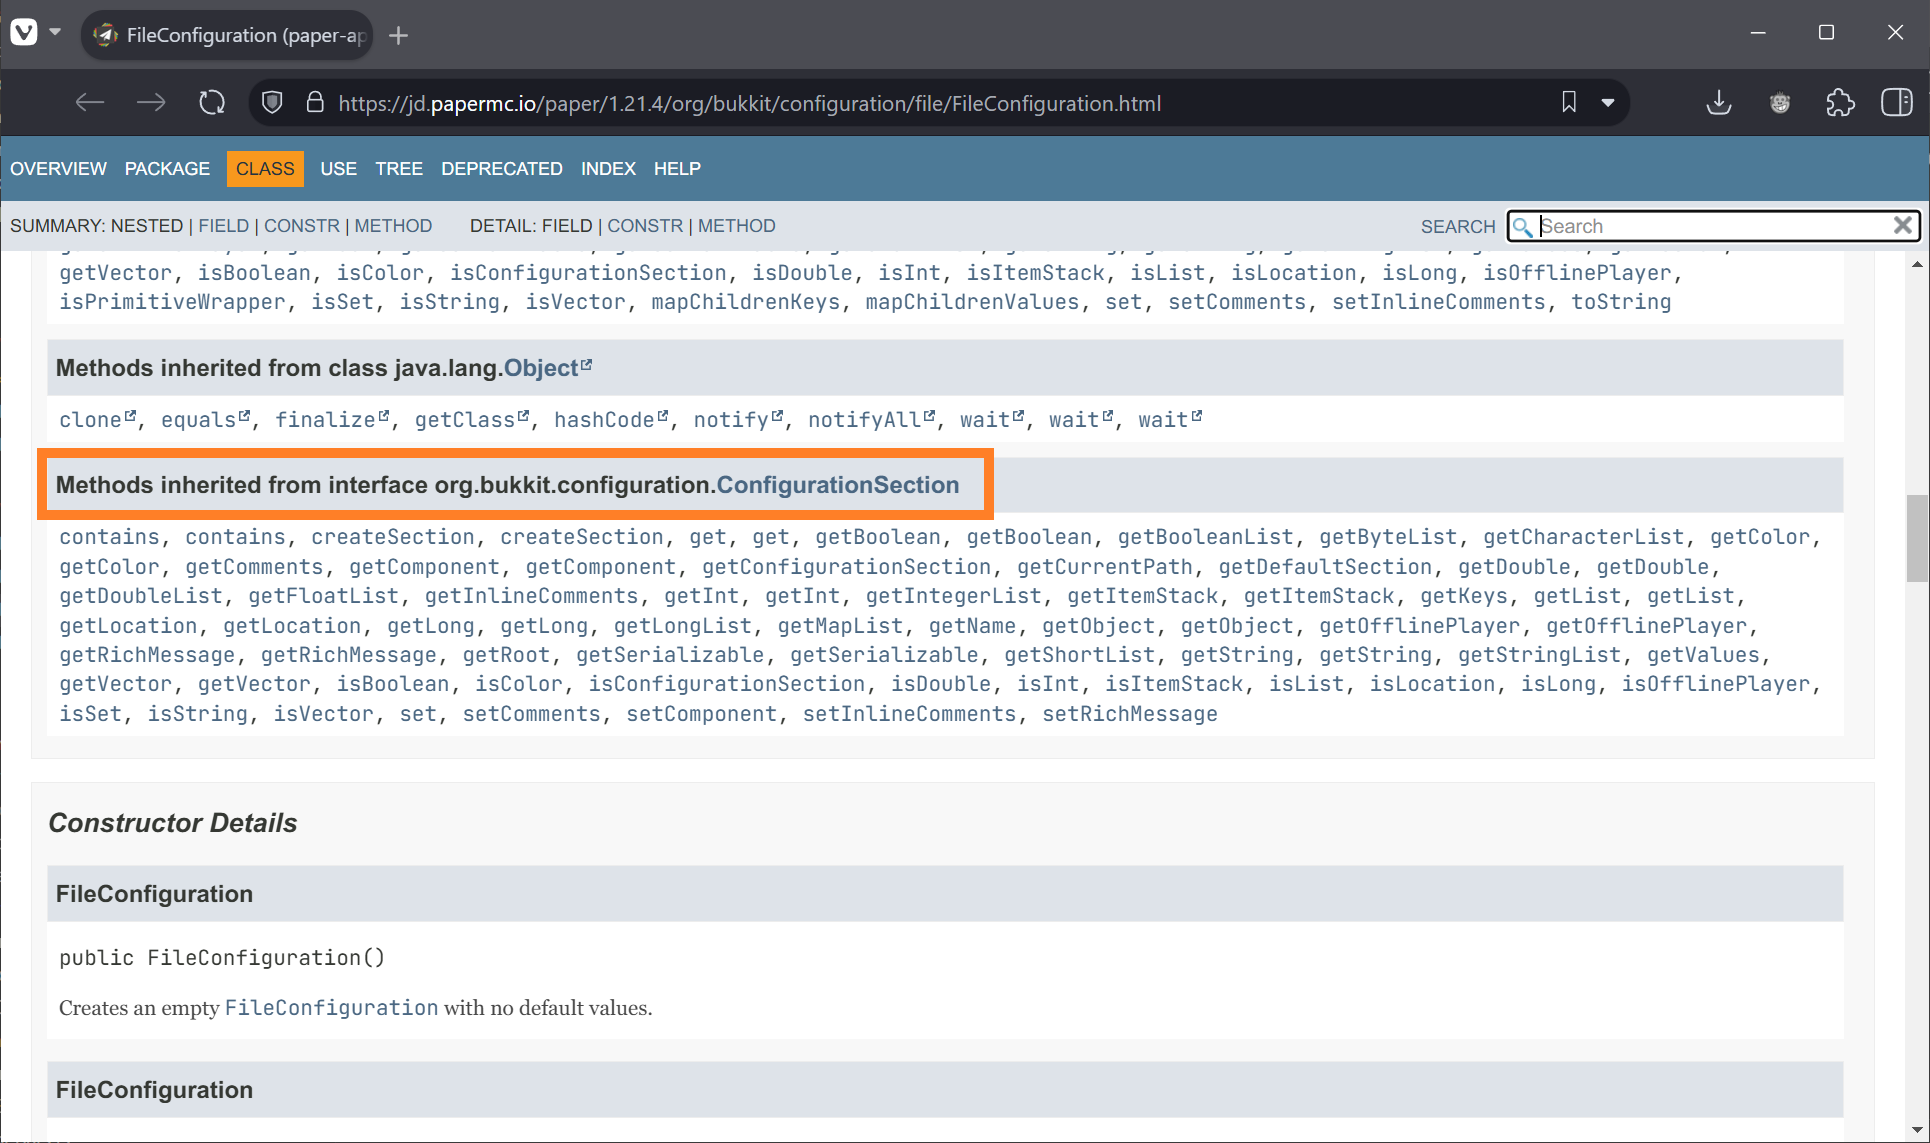Switch to the INDEX navigation item
The image size is (1930, 1143).
coord(608,168)
